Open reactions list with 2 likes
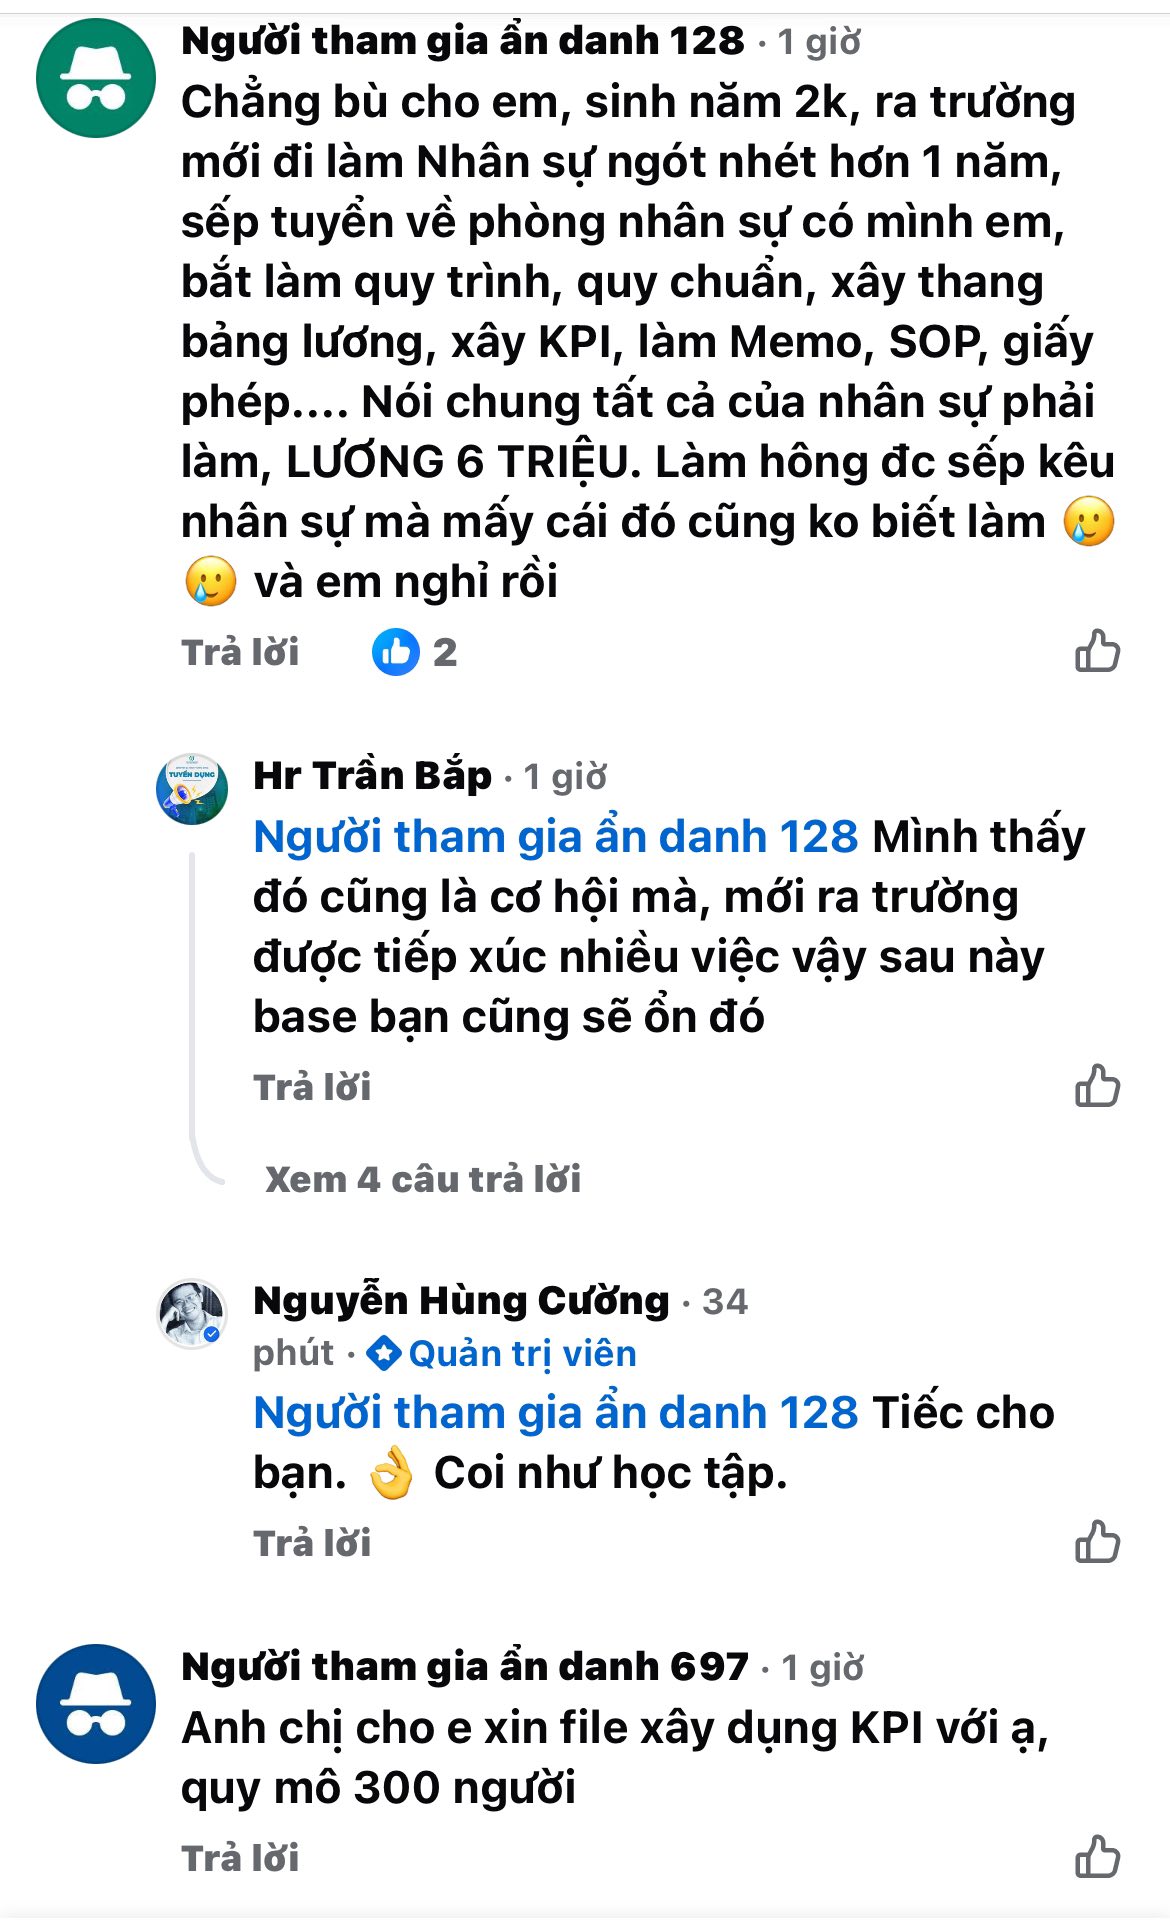The width and height of the screenshot is (1170, 1922). (414, 652)
